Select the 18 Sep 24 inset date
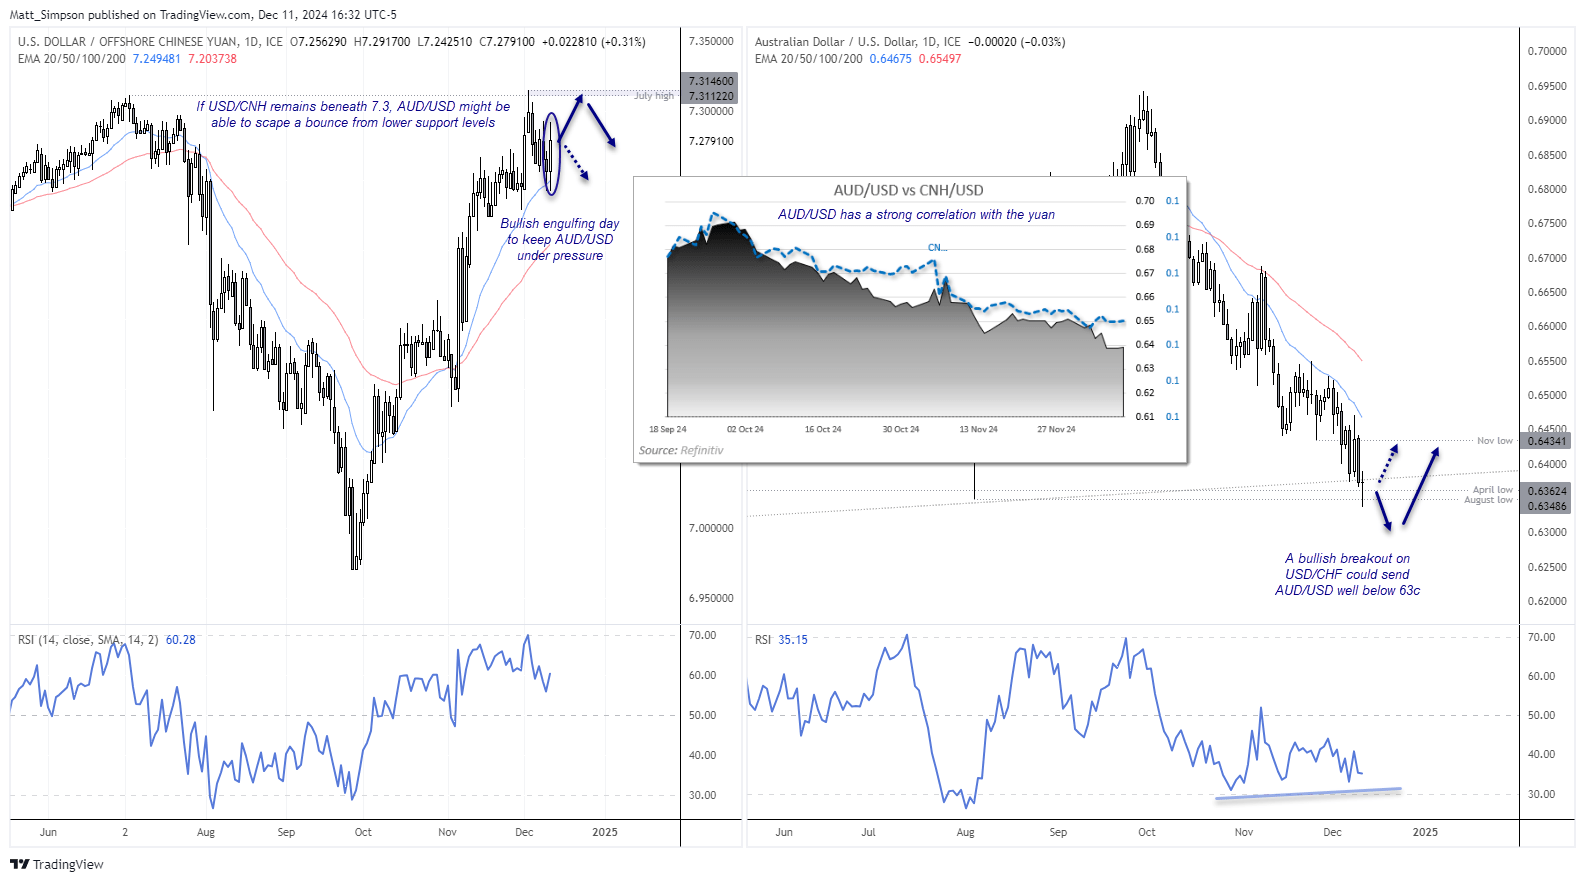 pyautogui.click(x=667, y=429)
